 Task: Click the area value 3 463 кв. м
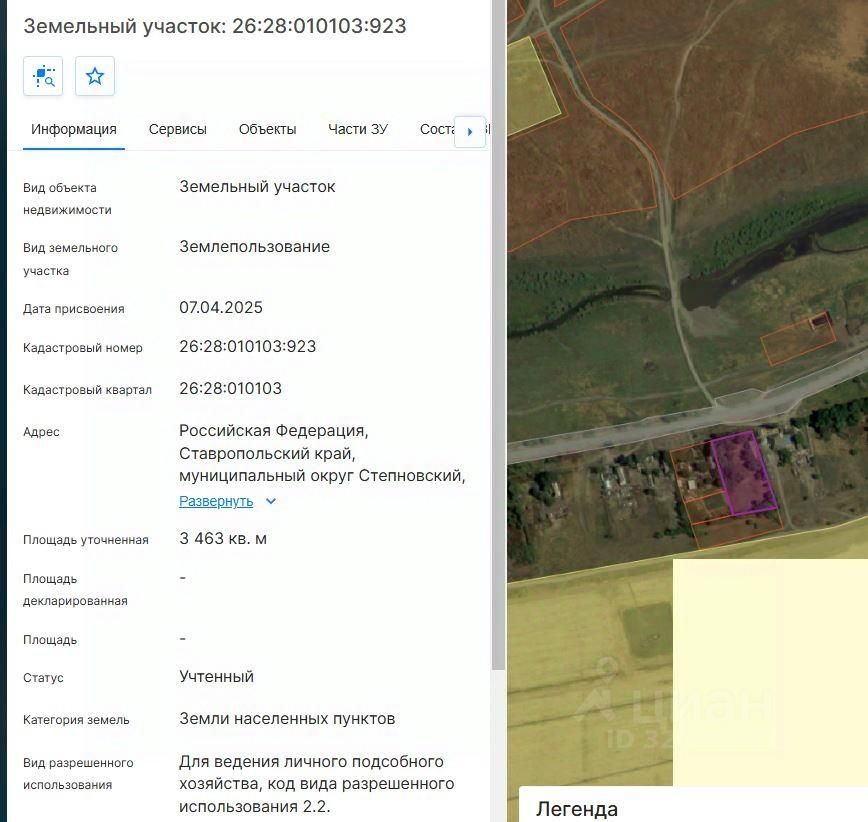[x=223, y=539]
